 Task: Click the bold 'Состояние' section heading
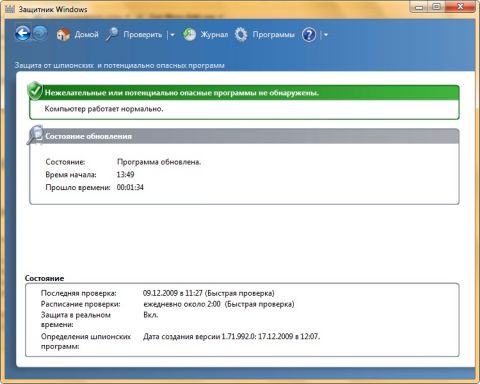coord(44,278)
